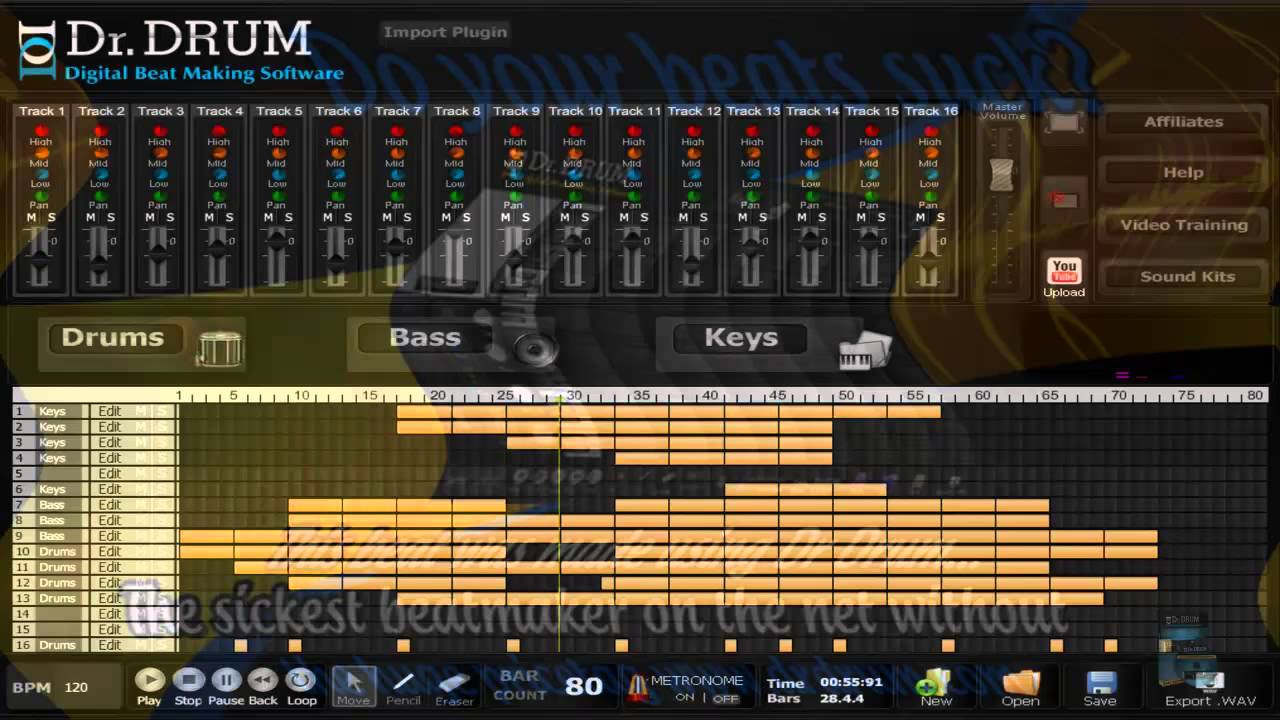Rewind with the Back button
This screenshot has height=720, width=1280.
tap(263, 681)
